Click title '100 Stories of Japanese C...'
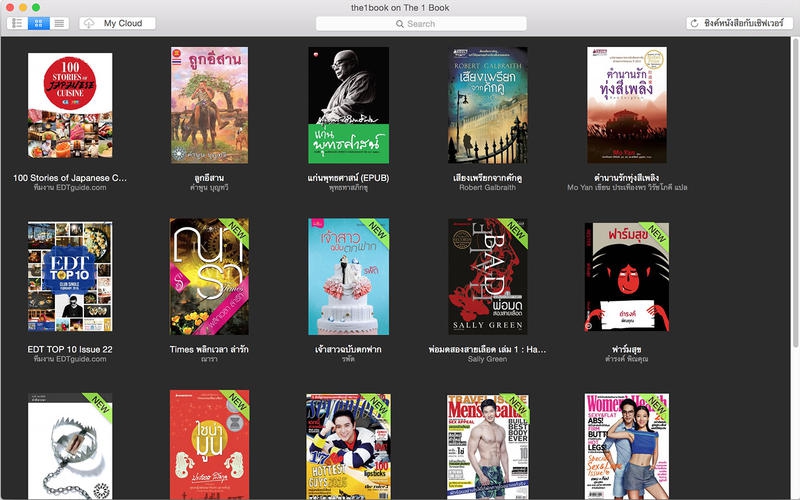Screen dimensions: 800x500 [70, 178]
